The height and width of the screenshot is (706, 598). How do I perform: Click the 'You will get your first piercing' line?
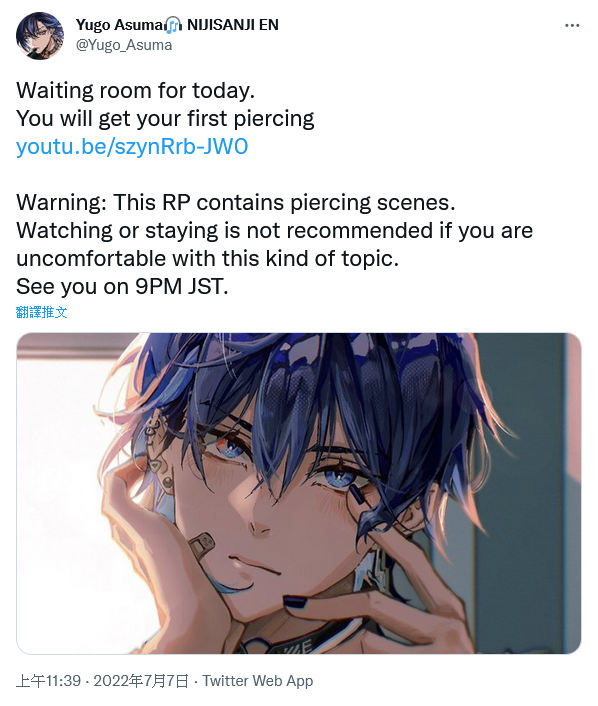point(165,119)
